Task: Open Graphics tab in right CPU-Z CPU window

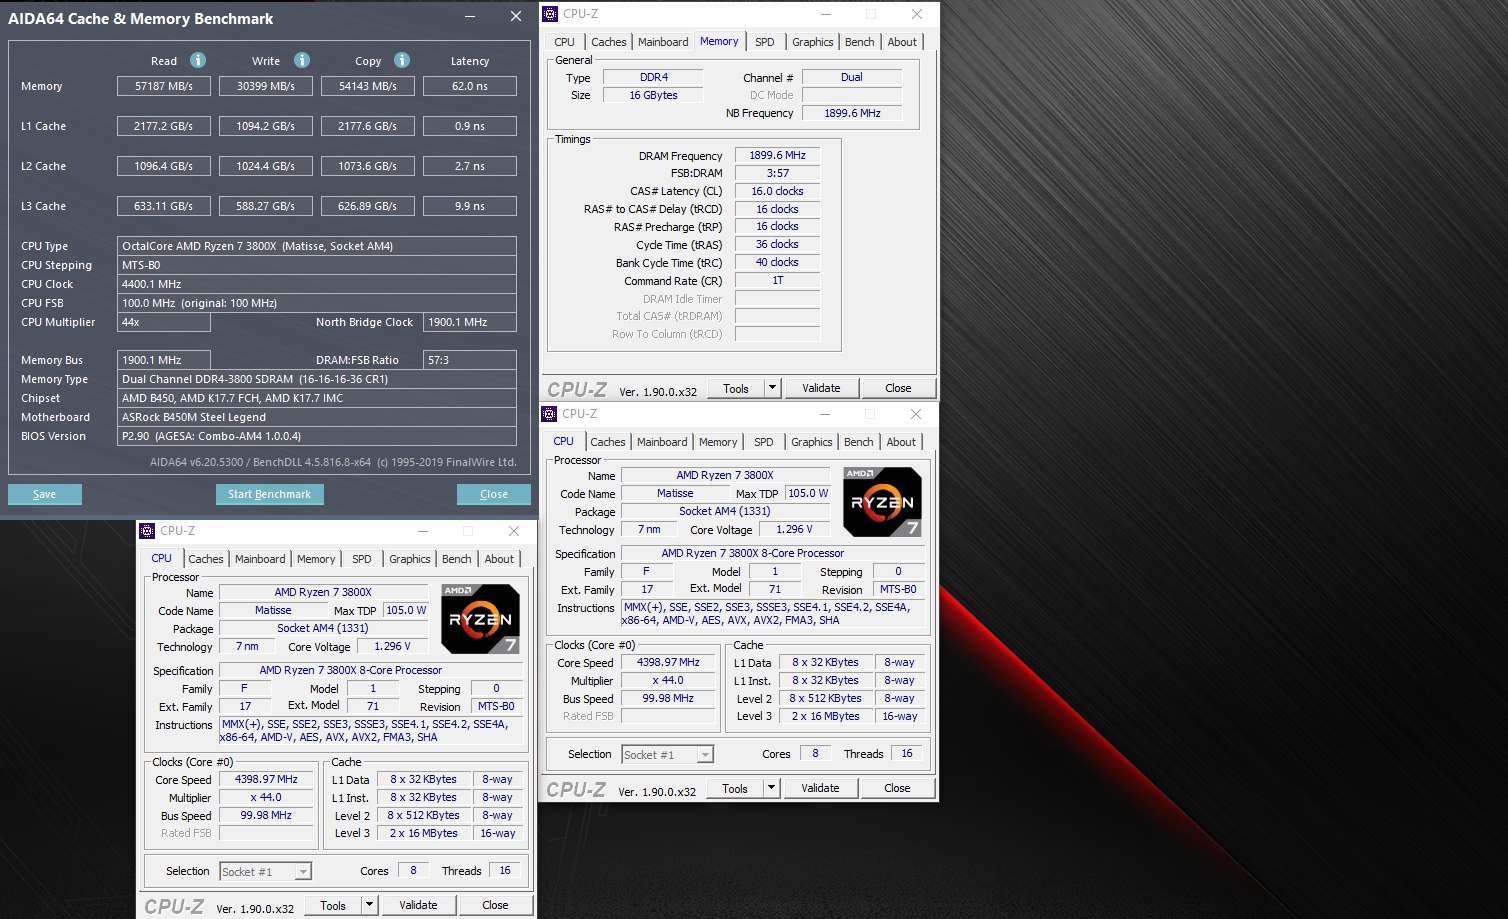Action: [x=811, y=442]
